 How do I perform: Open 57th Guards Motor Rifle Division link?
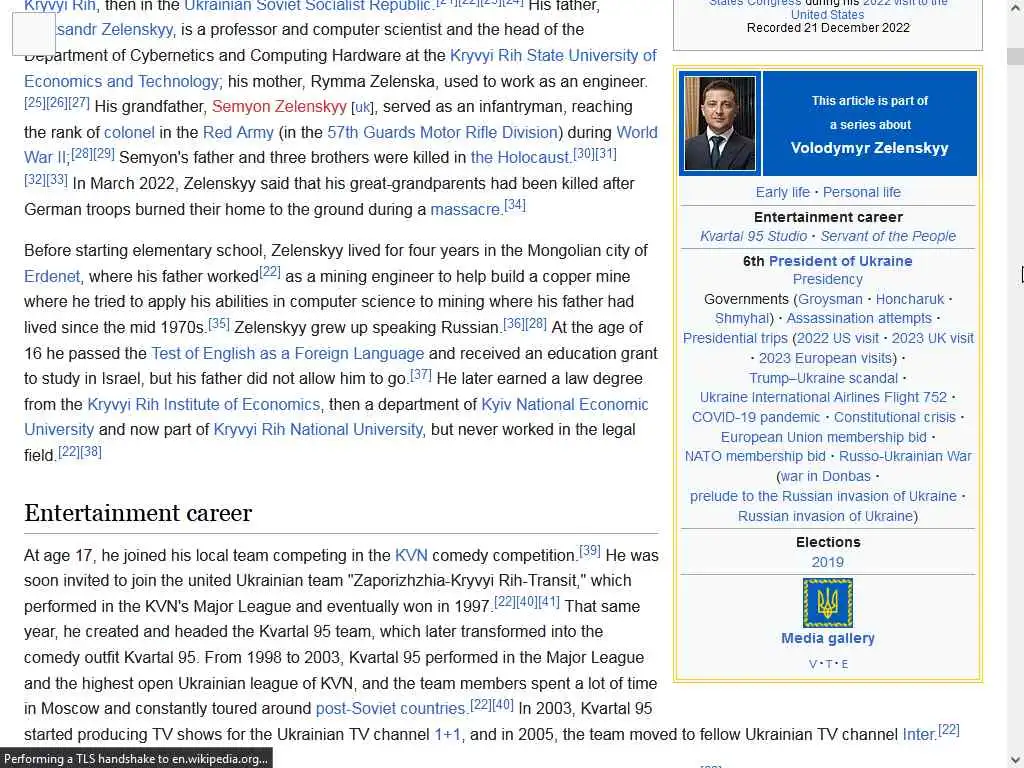pyautogui.click(x=442, y=133)
